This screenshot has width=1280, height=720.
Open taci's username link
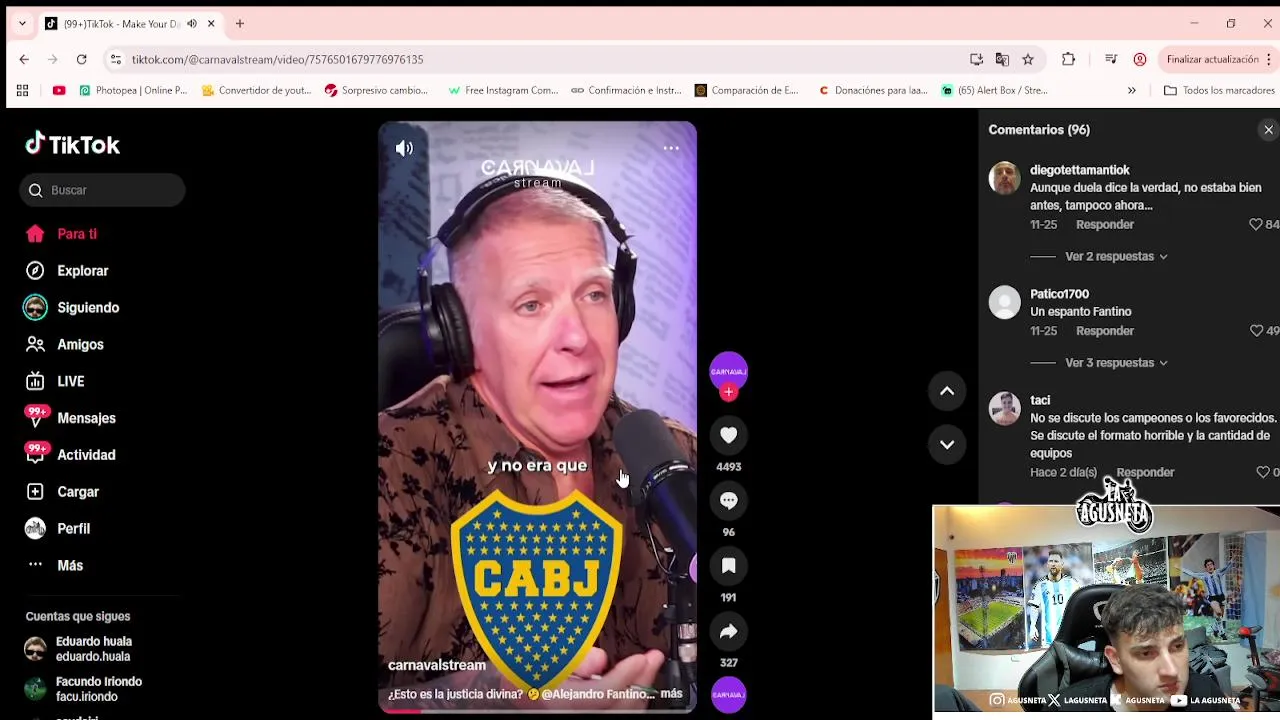[1040, 400]
